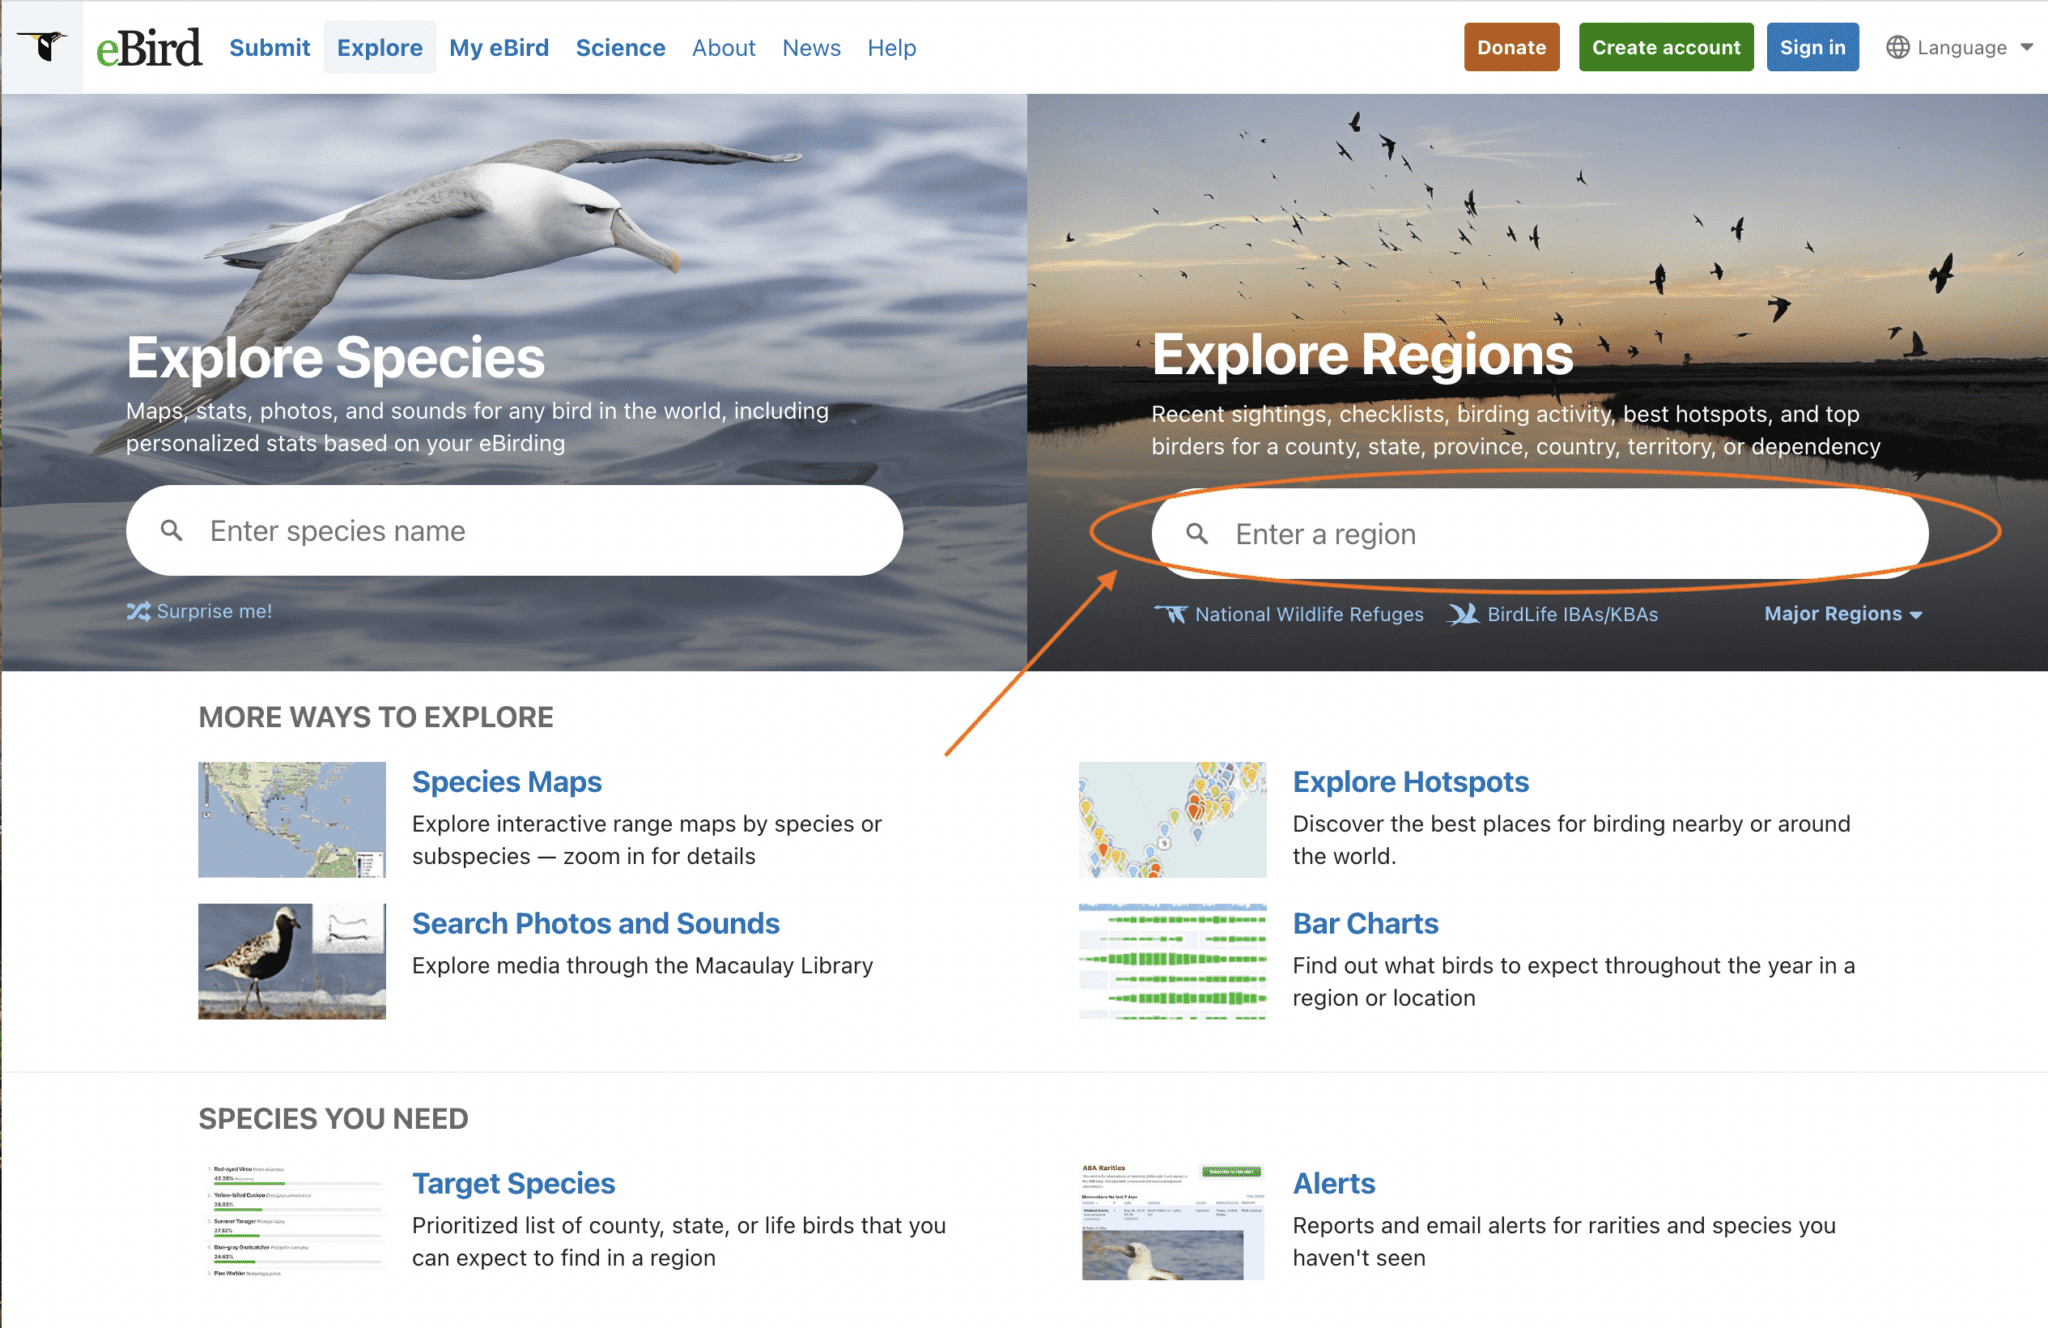2048x1328 pixels.
Task: Open the Language dropdown arrow
Action: point(2027,47)
